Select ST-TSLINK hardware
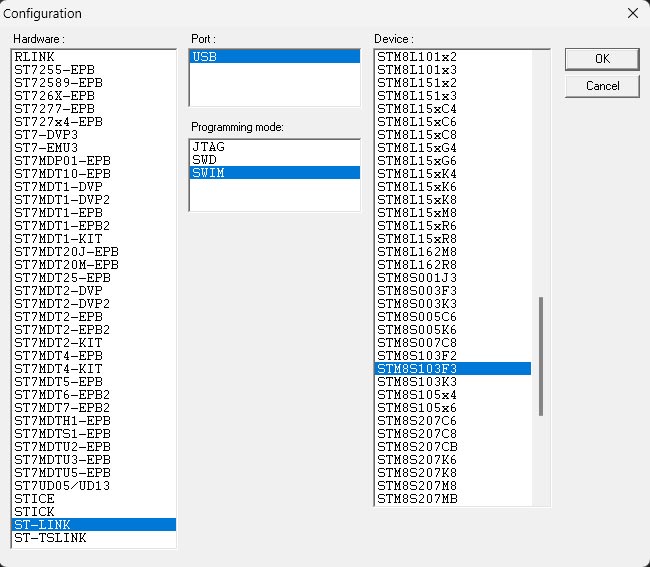 click(x=94, y=538)
